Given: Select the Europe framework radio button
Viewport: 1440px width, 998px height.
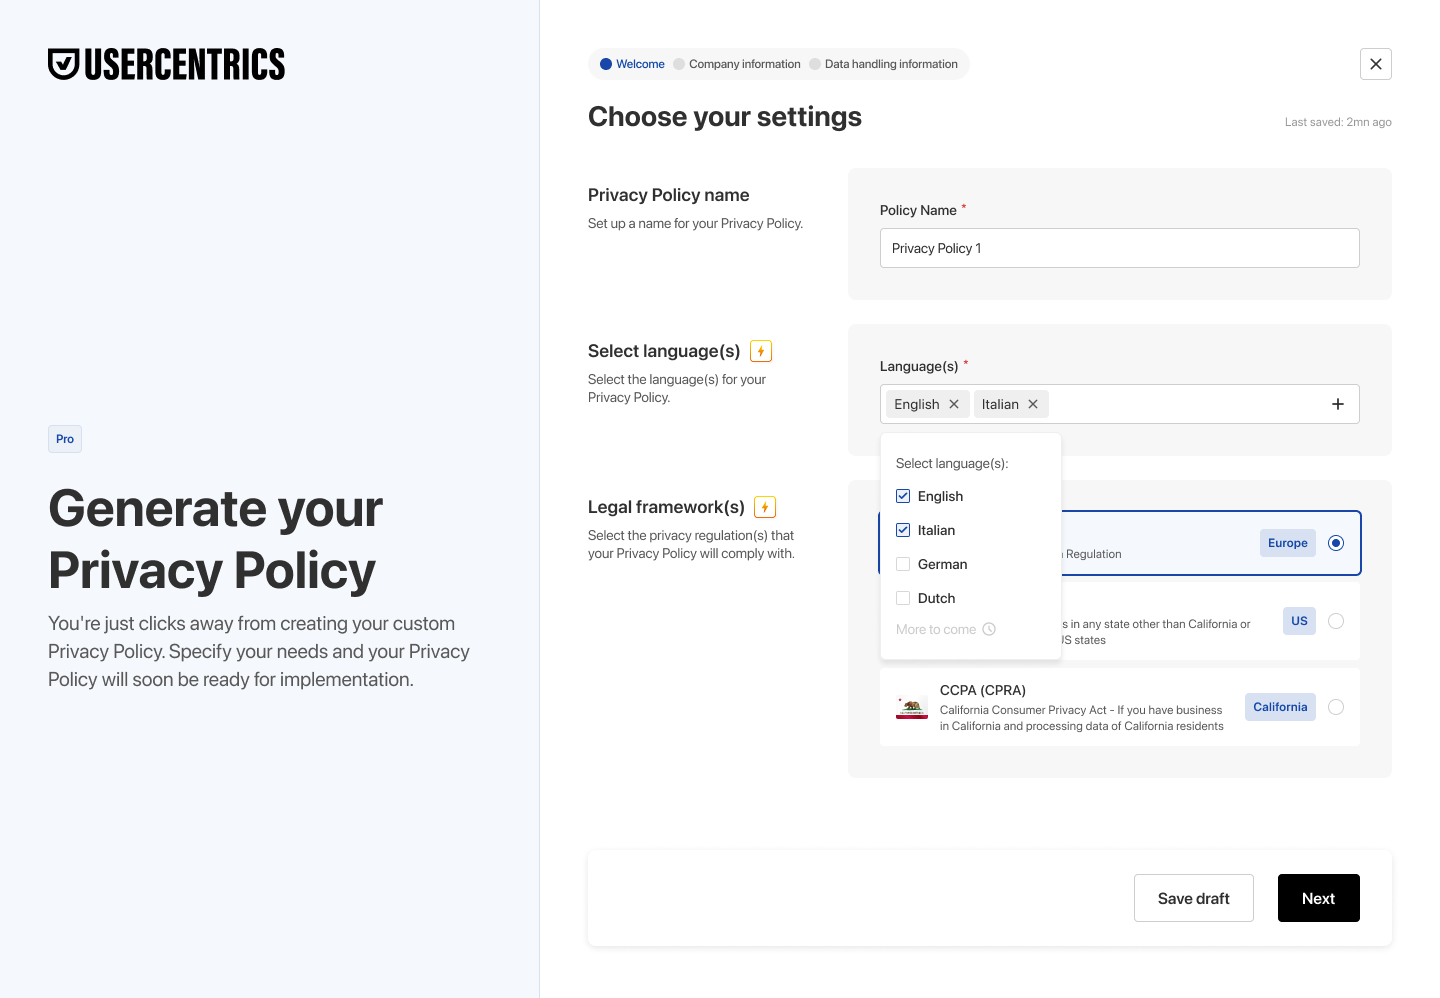Looking at the screenshot, I should click(x=1336, y=543).
